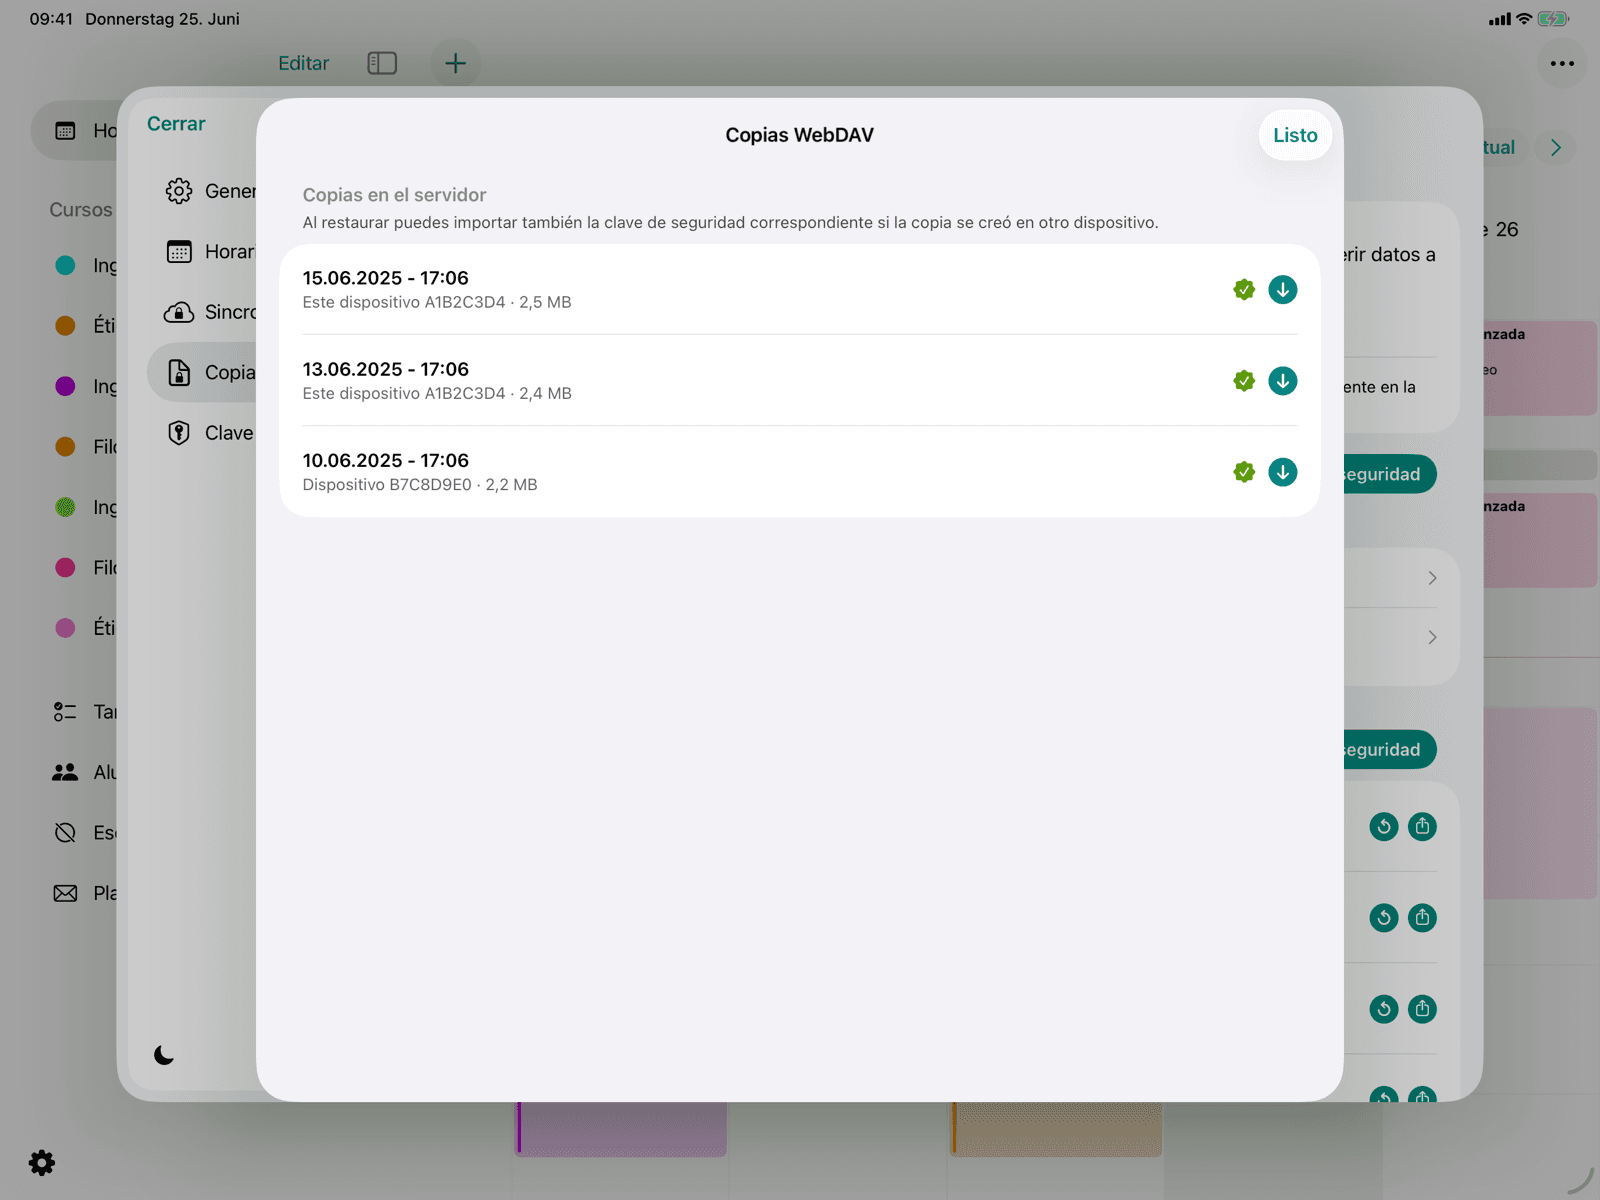Download the 15.06.2025 backup copy
1600x1200 pixels.
1282,290
